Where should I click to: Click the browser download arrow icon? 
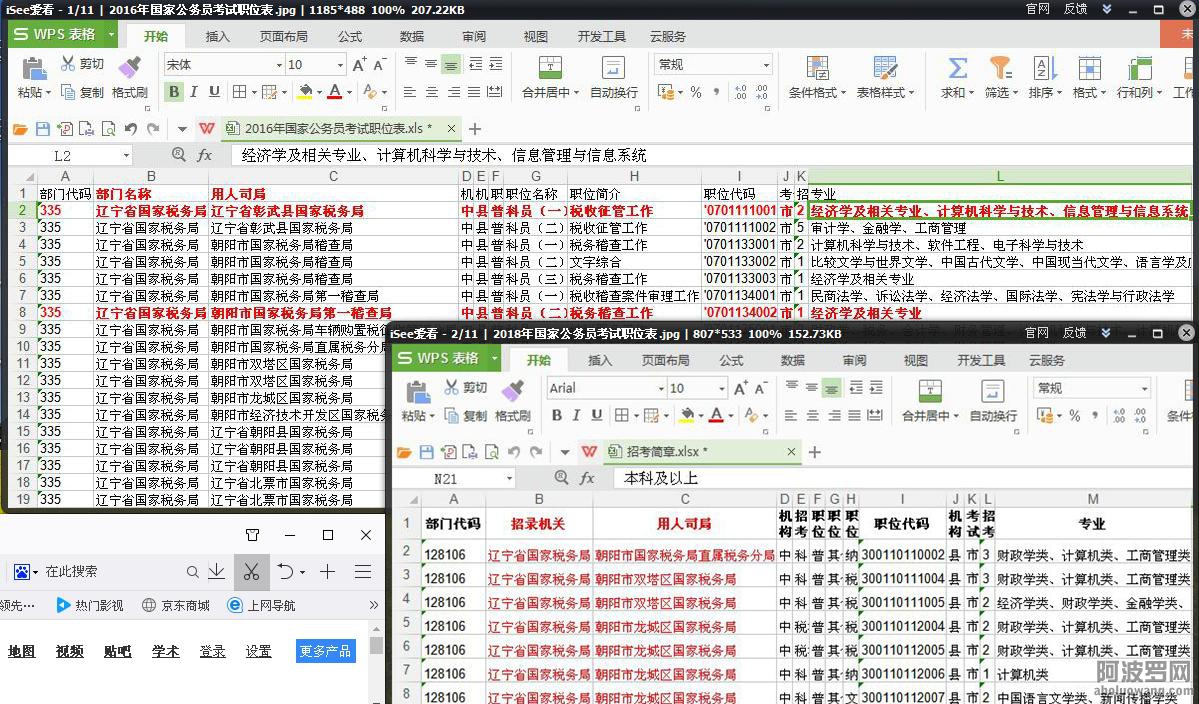pyautogui.click(x=216, y=572)
